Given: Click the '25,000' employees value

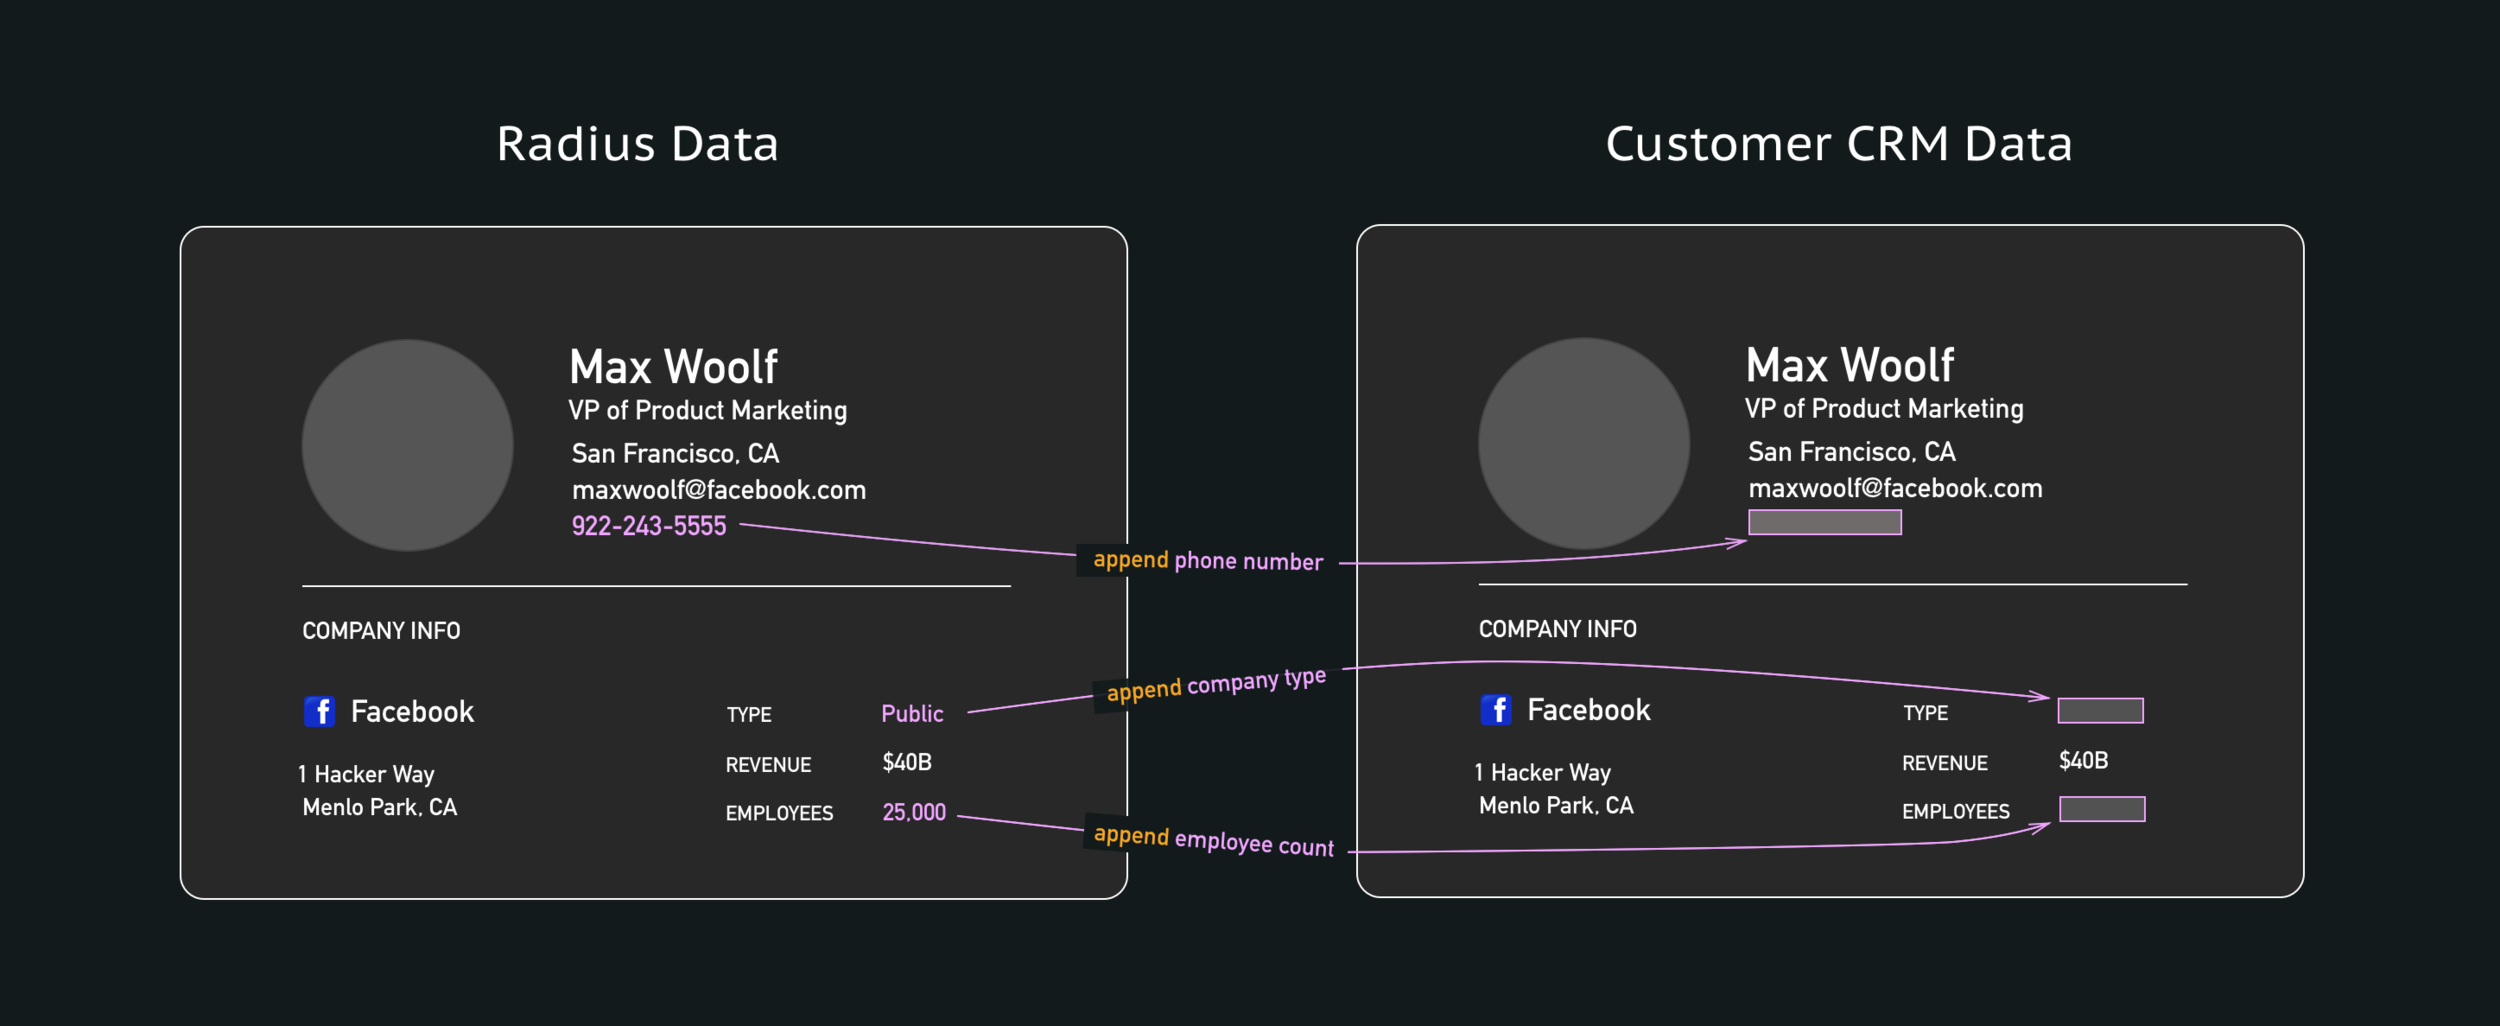Looking at the screenshot, I should tap(914, 812).
